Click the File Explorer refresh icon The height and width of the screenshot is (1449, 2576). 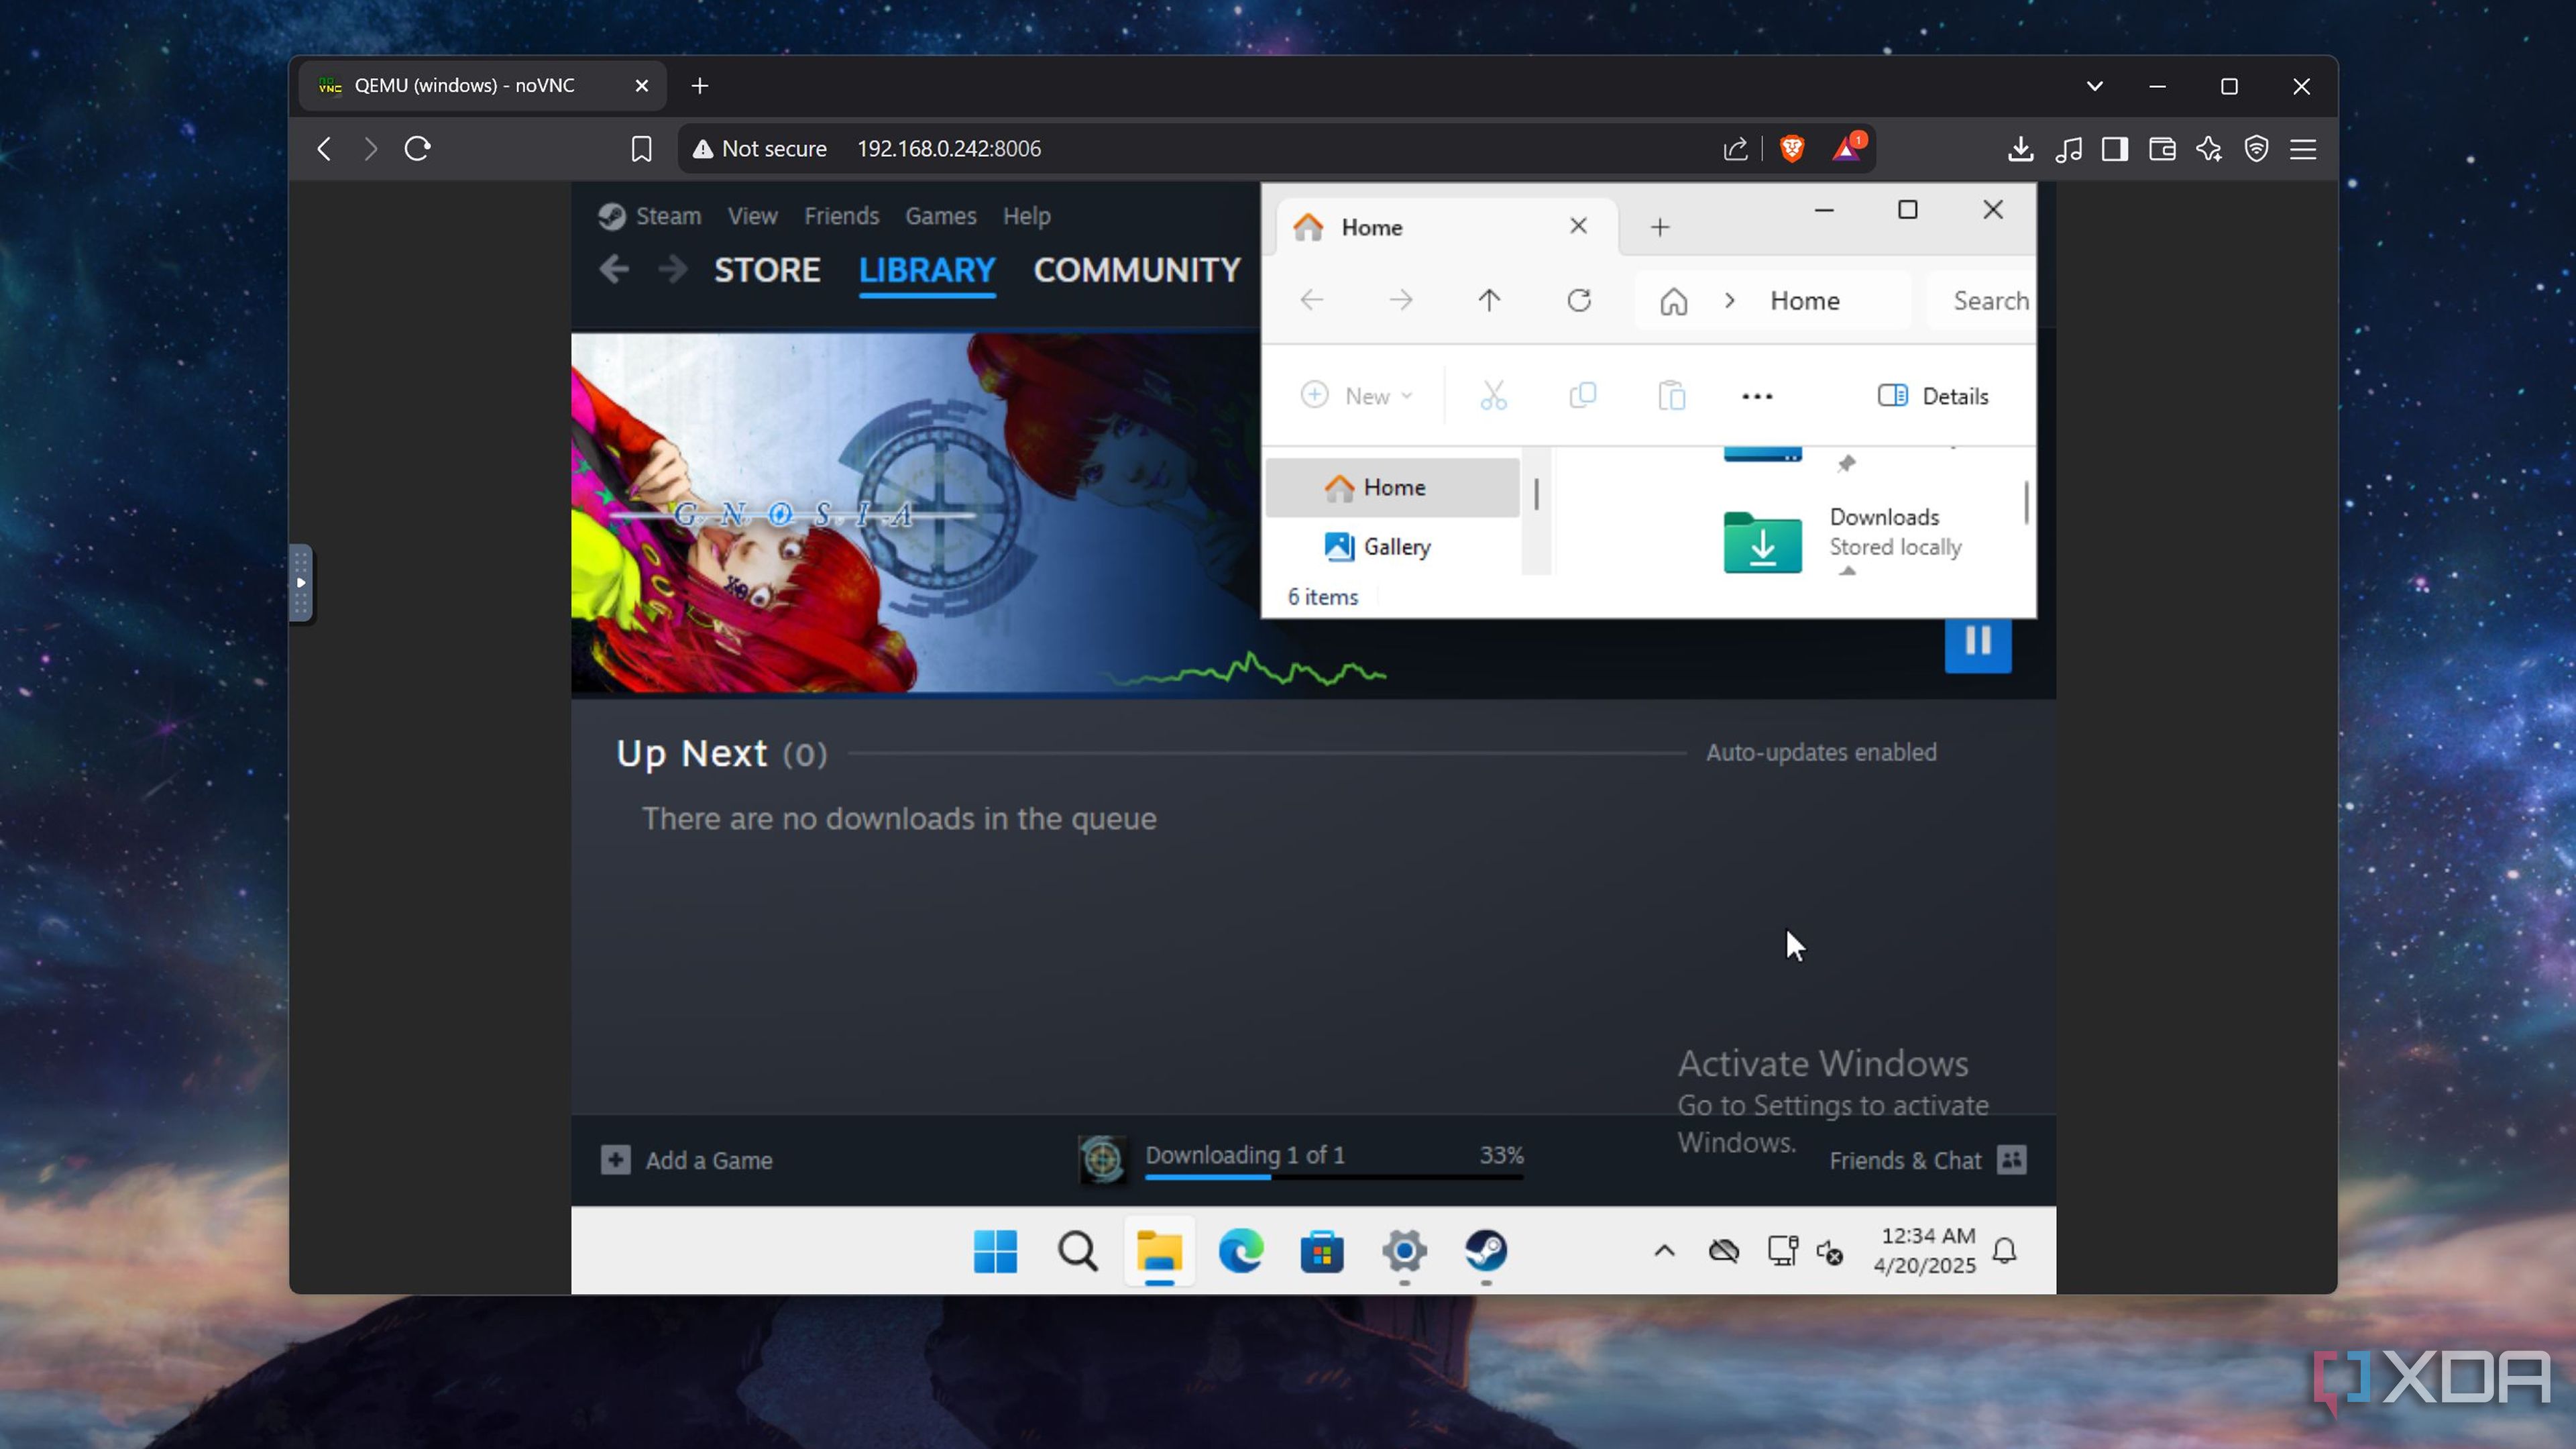pyautogui.click(x=1578, y=301)
